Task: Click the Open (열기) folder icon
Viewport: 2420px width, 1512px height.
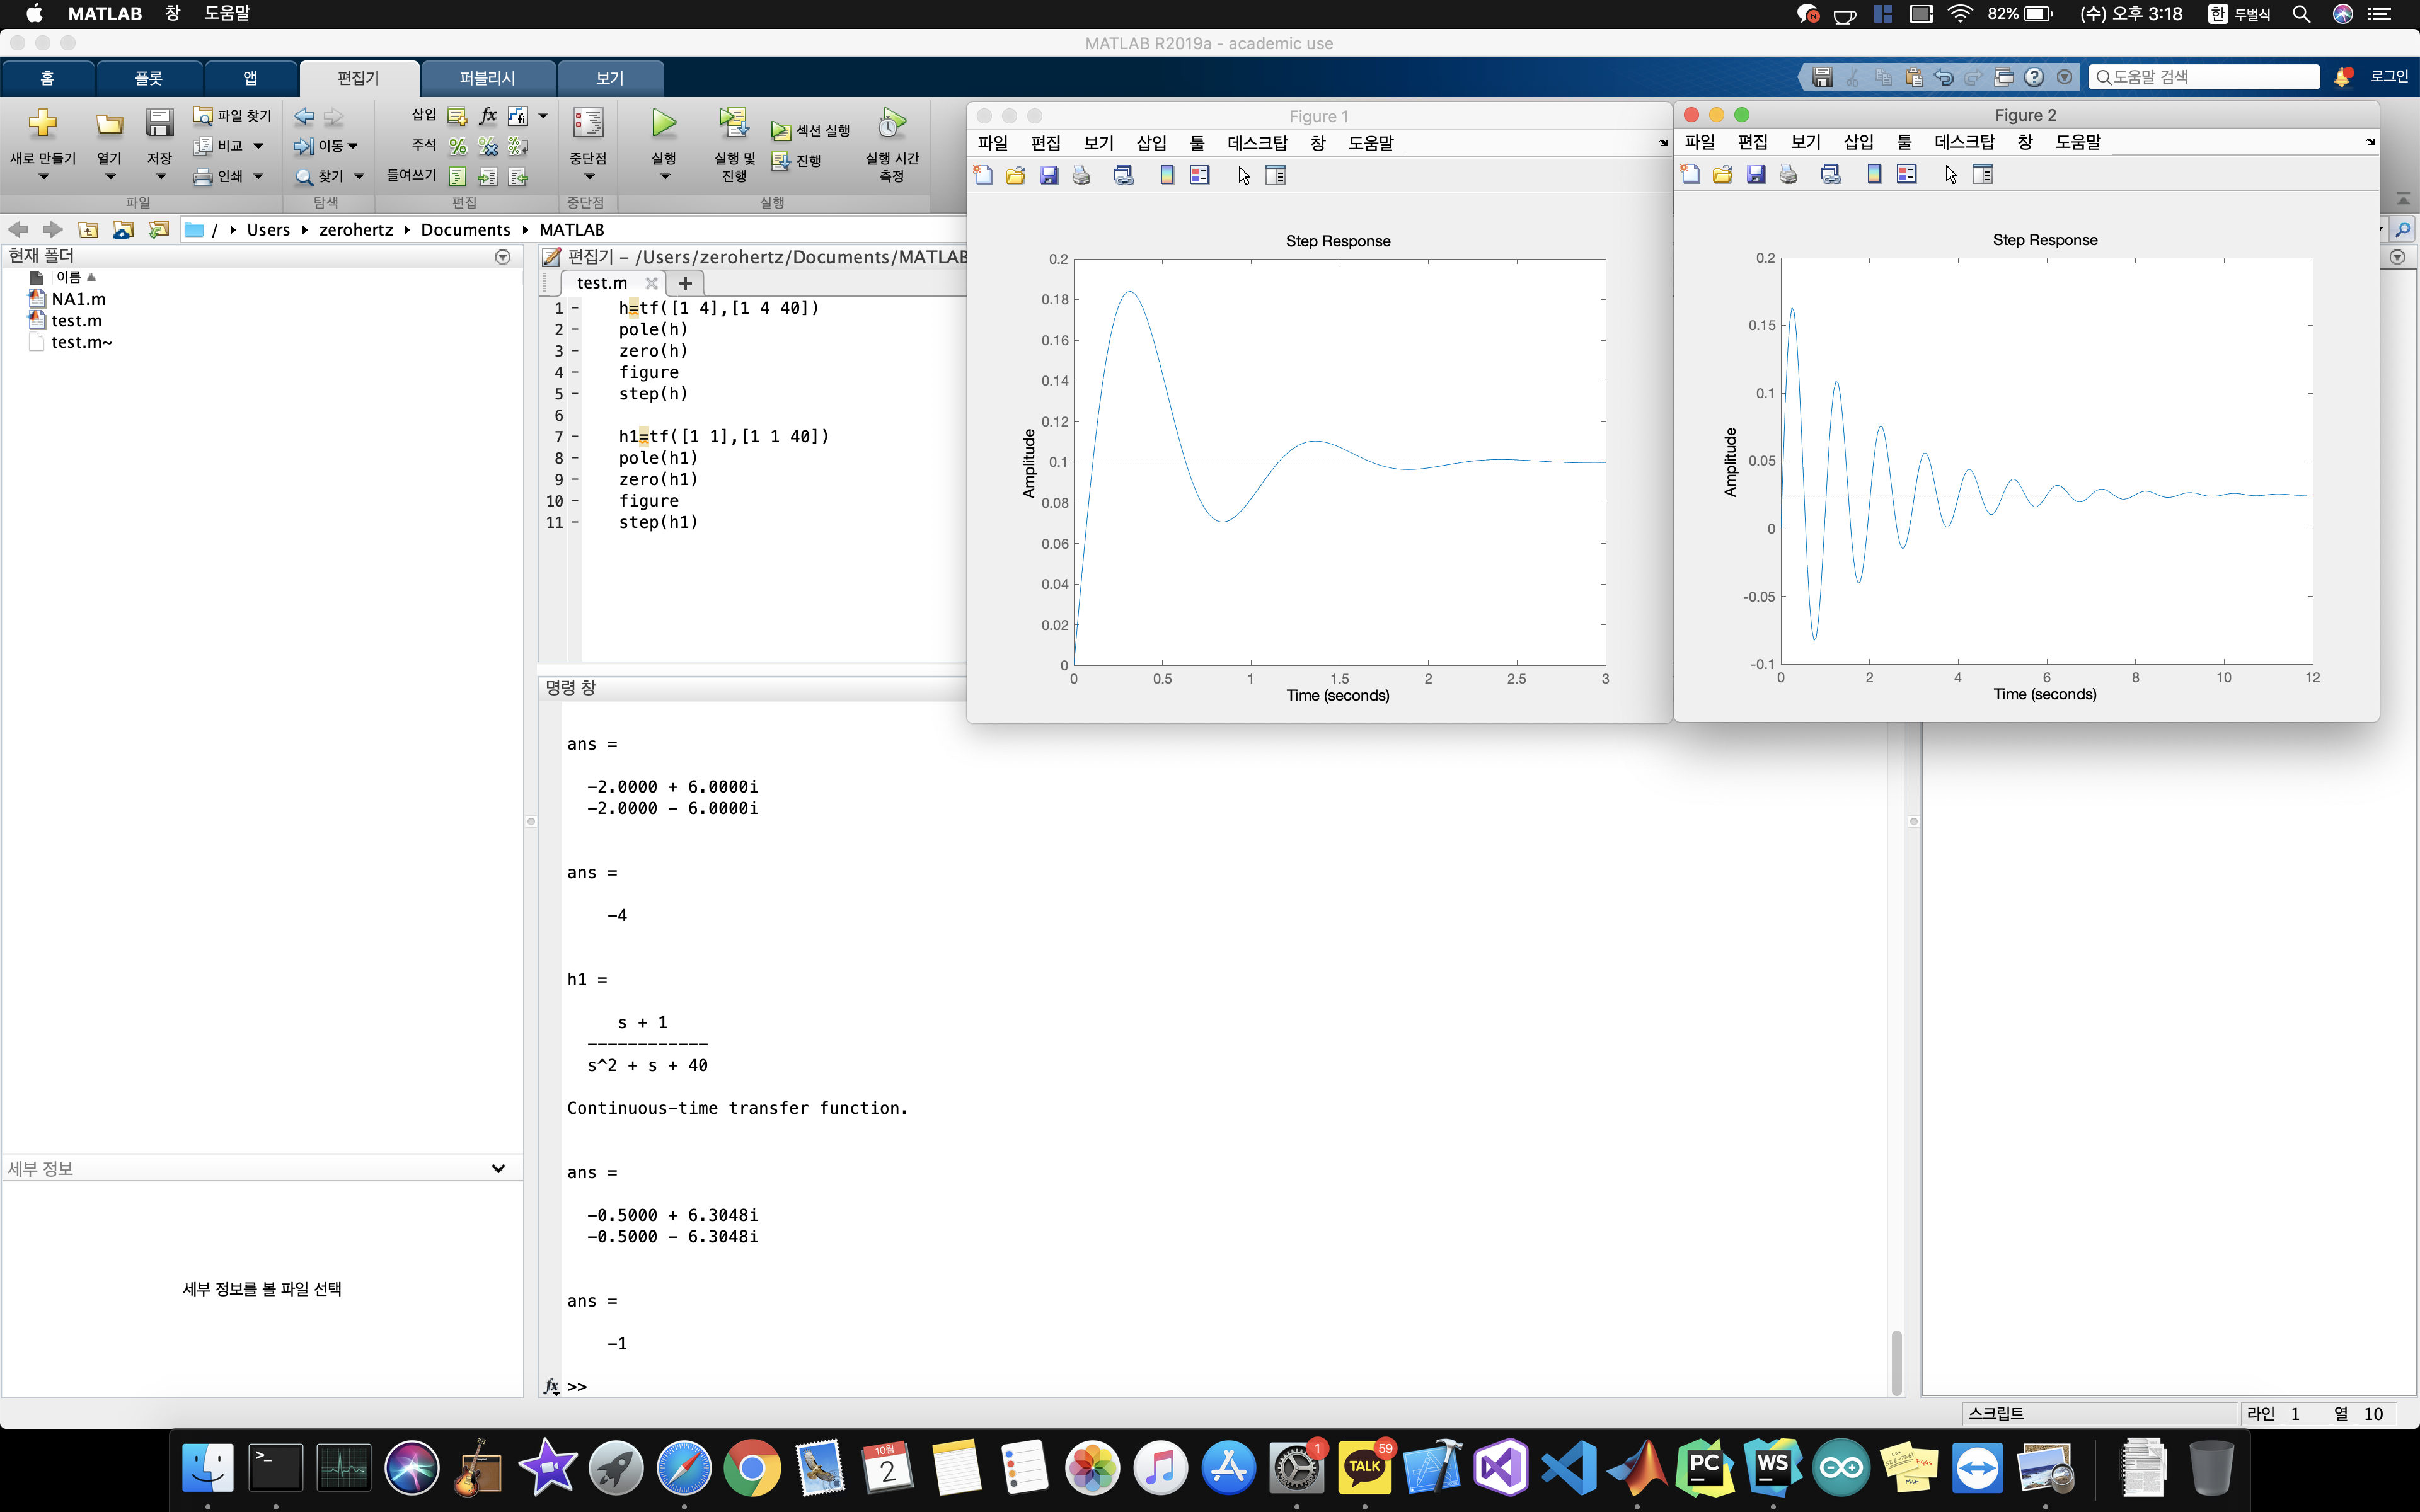Action: point(109,124)
